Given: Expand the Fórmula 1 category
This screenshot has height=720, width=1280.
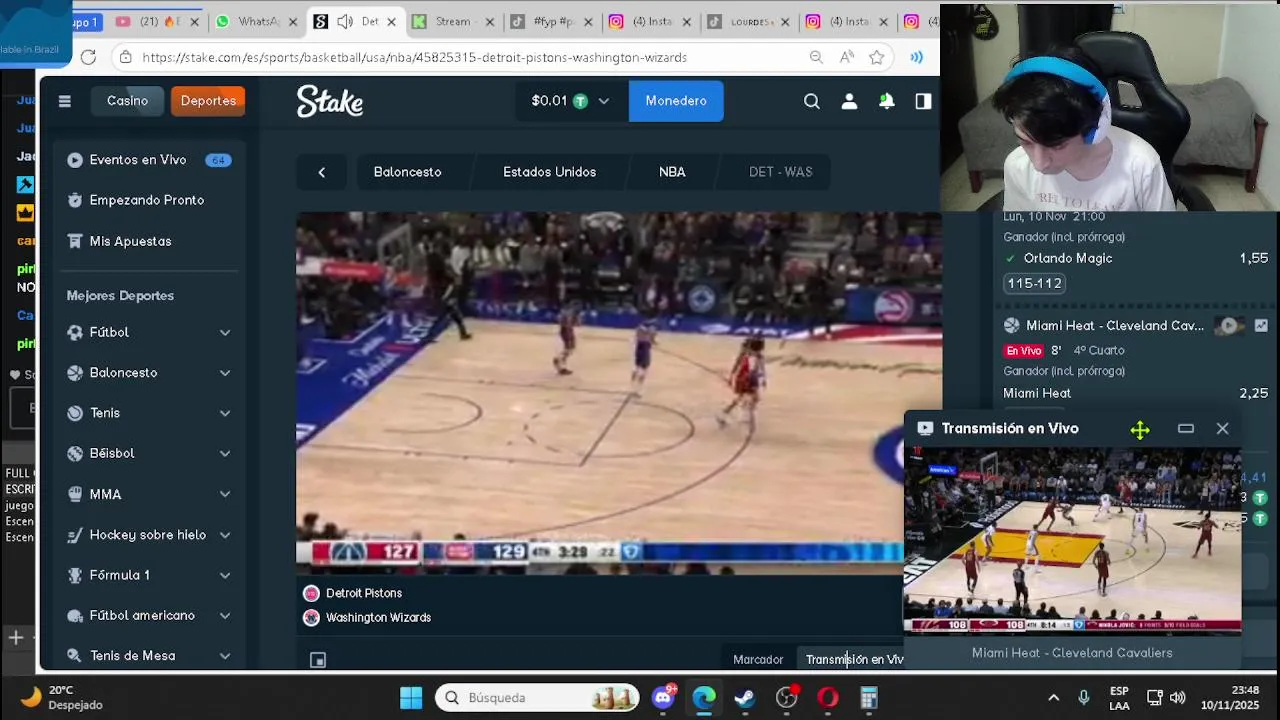Looking at the screenshot, I should [x=225, y=576].
